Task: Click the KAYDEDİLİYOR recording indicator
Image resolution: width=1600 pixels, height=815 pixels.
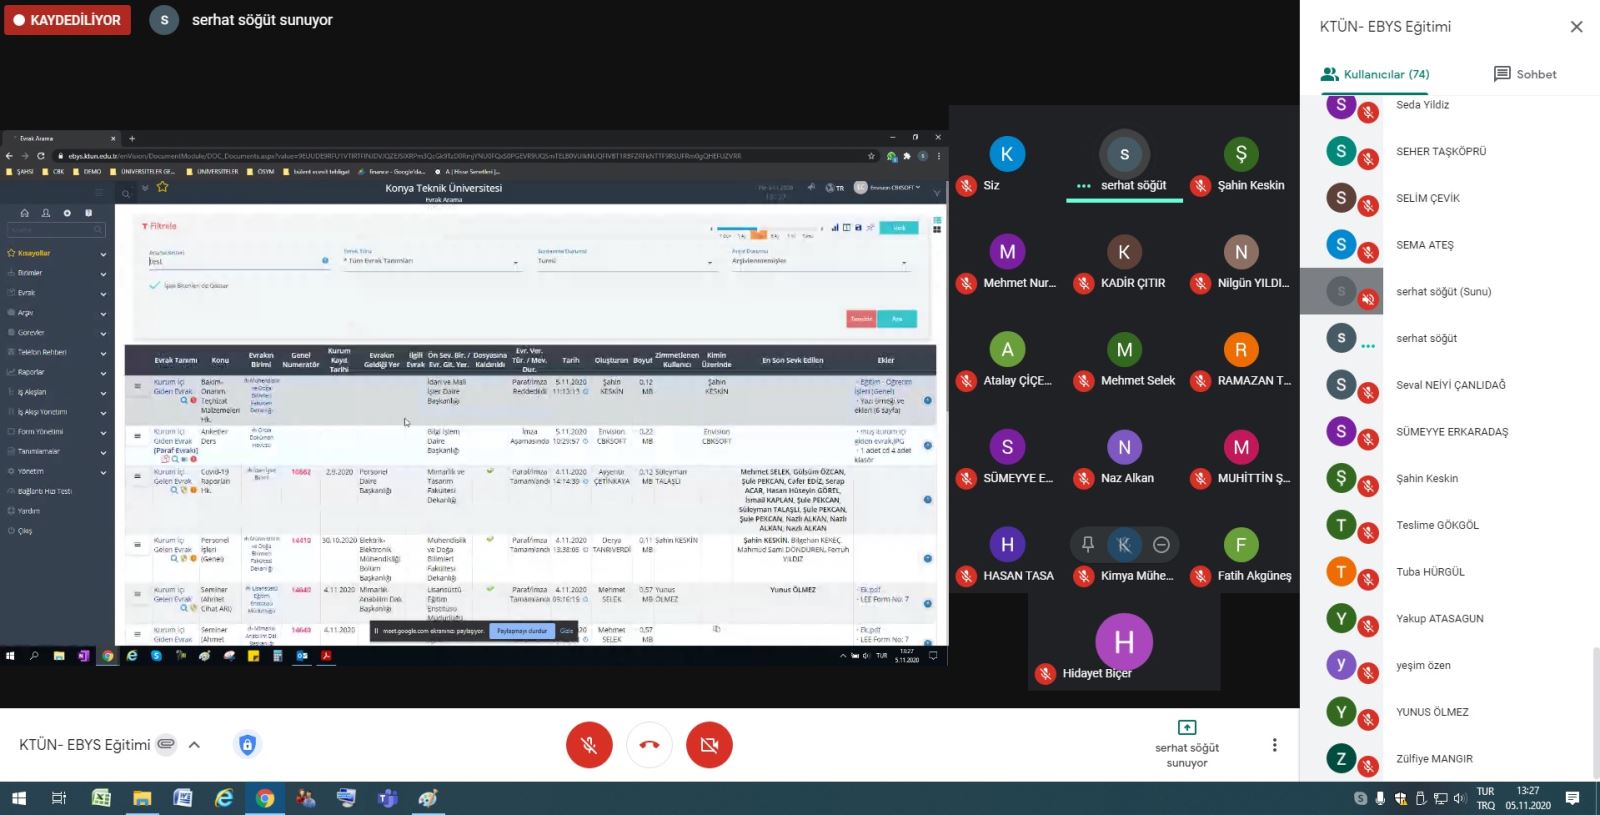Action: (67, 20)
